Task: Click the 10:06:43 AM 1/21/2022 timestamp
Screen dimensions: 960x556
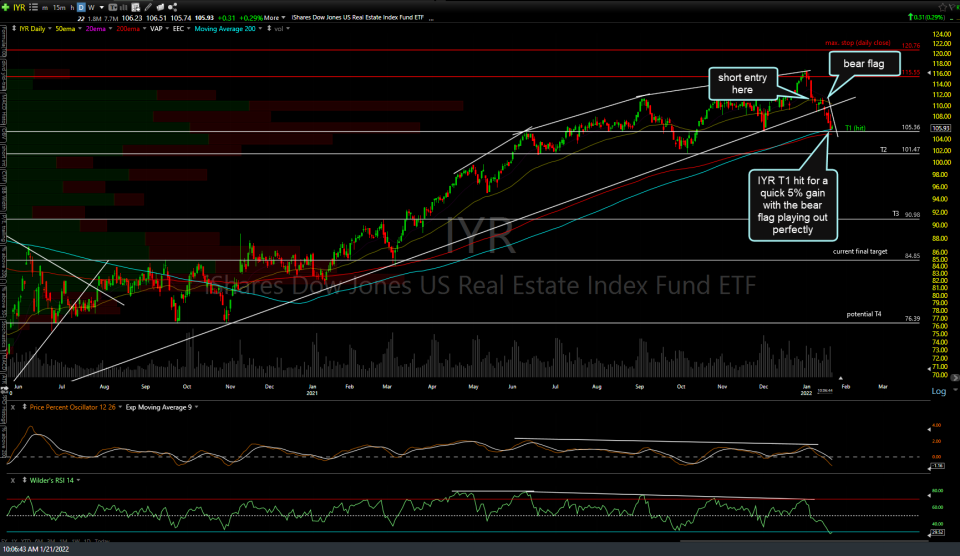Action: [x=36, y=549]
